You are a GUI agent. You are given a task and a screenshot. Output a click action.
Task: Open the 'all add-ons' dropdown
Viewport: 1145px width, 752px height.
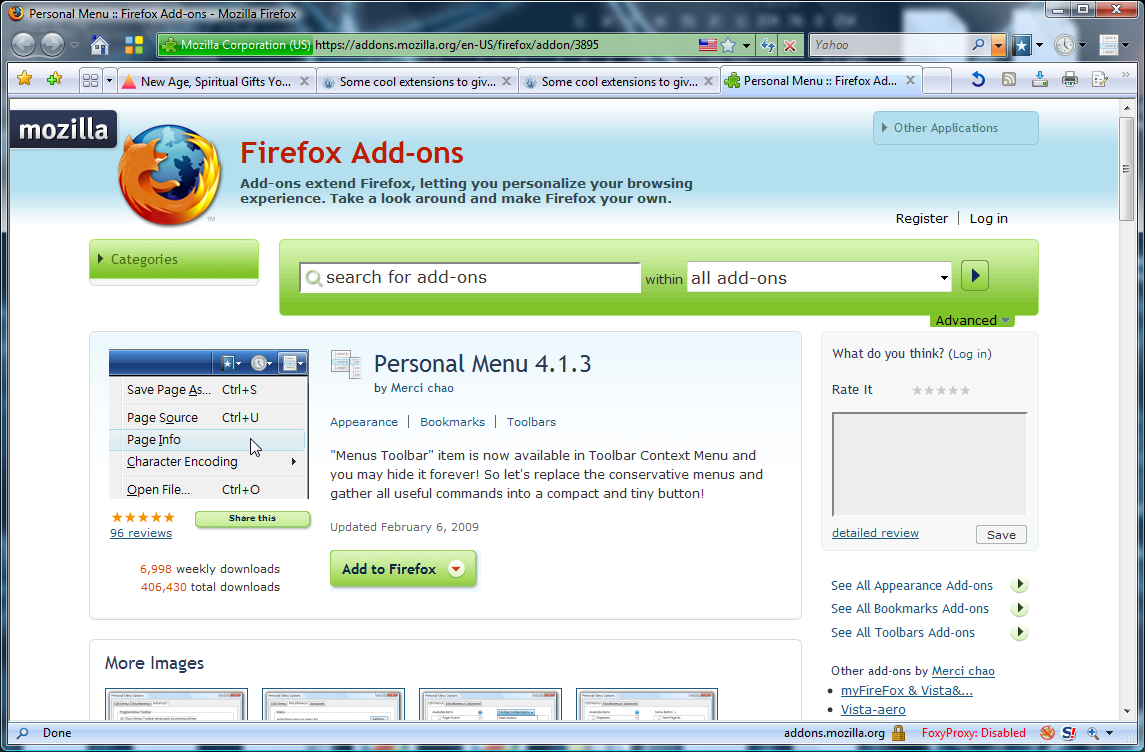tap(819, 277)
